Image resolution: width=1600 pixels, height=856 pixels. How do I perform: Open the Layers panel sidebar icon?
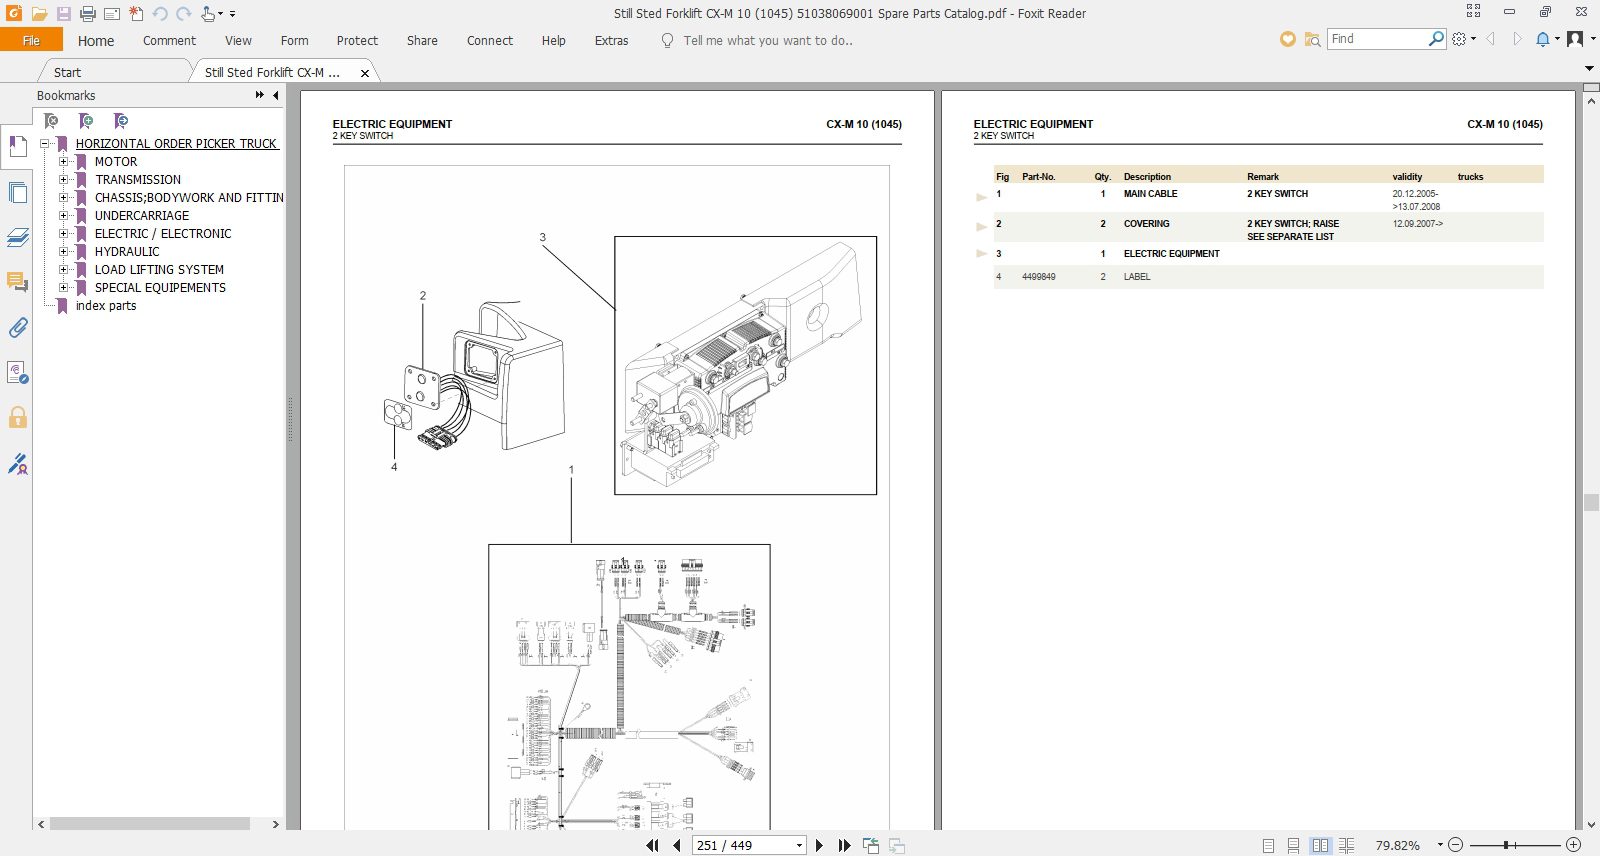tap(17, 238)
